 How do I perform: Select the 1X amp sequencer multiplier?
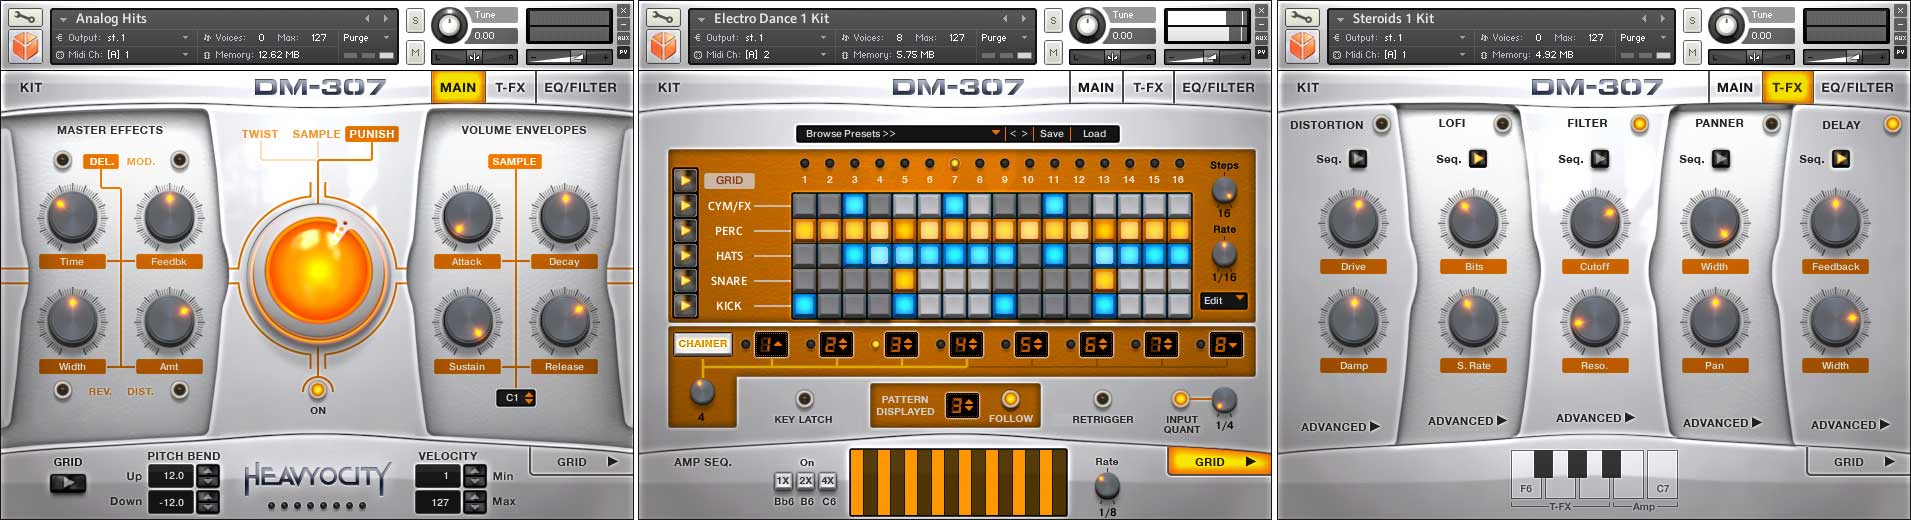pos(783,481)
